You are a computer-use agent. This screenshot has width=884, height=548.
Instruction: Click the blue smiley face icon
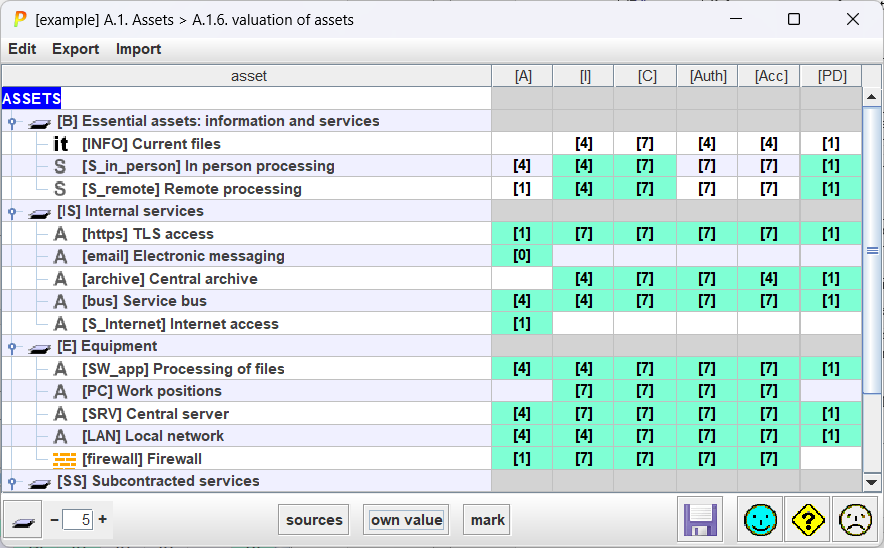(x=762, y=520)
